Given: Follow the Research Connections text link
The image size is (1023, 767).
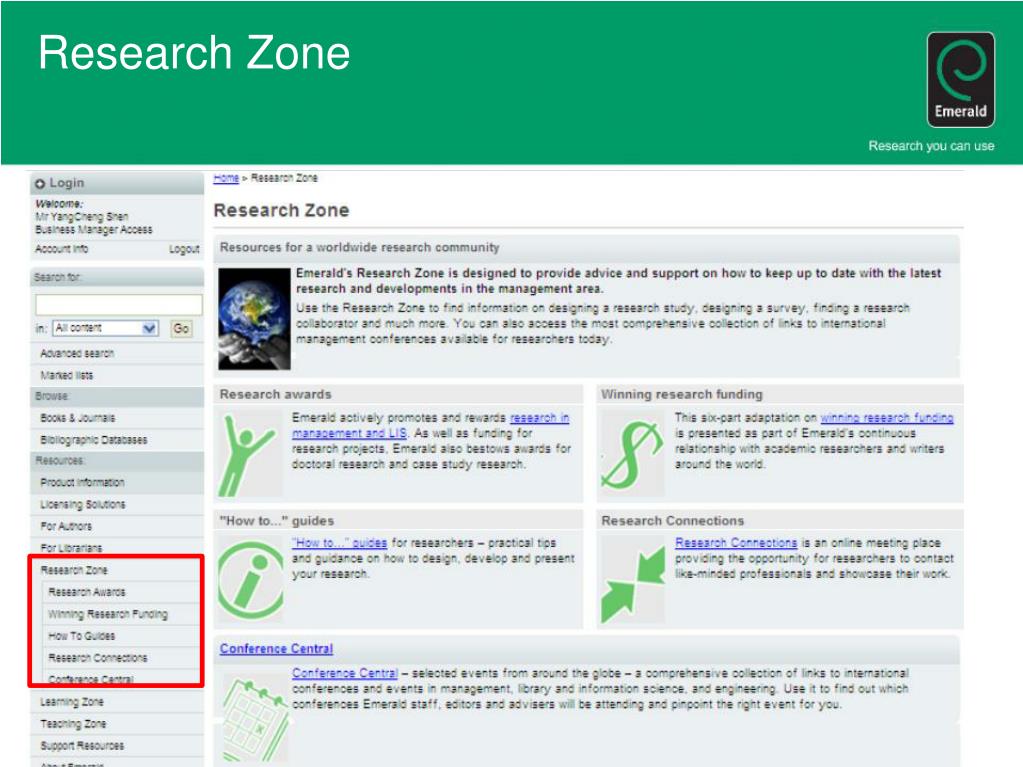Looking at the screenshot, I should (736, 543).
